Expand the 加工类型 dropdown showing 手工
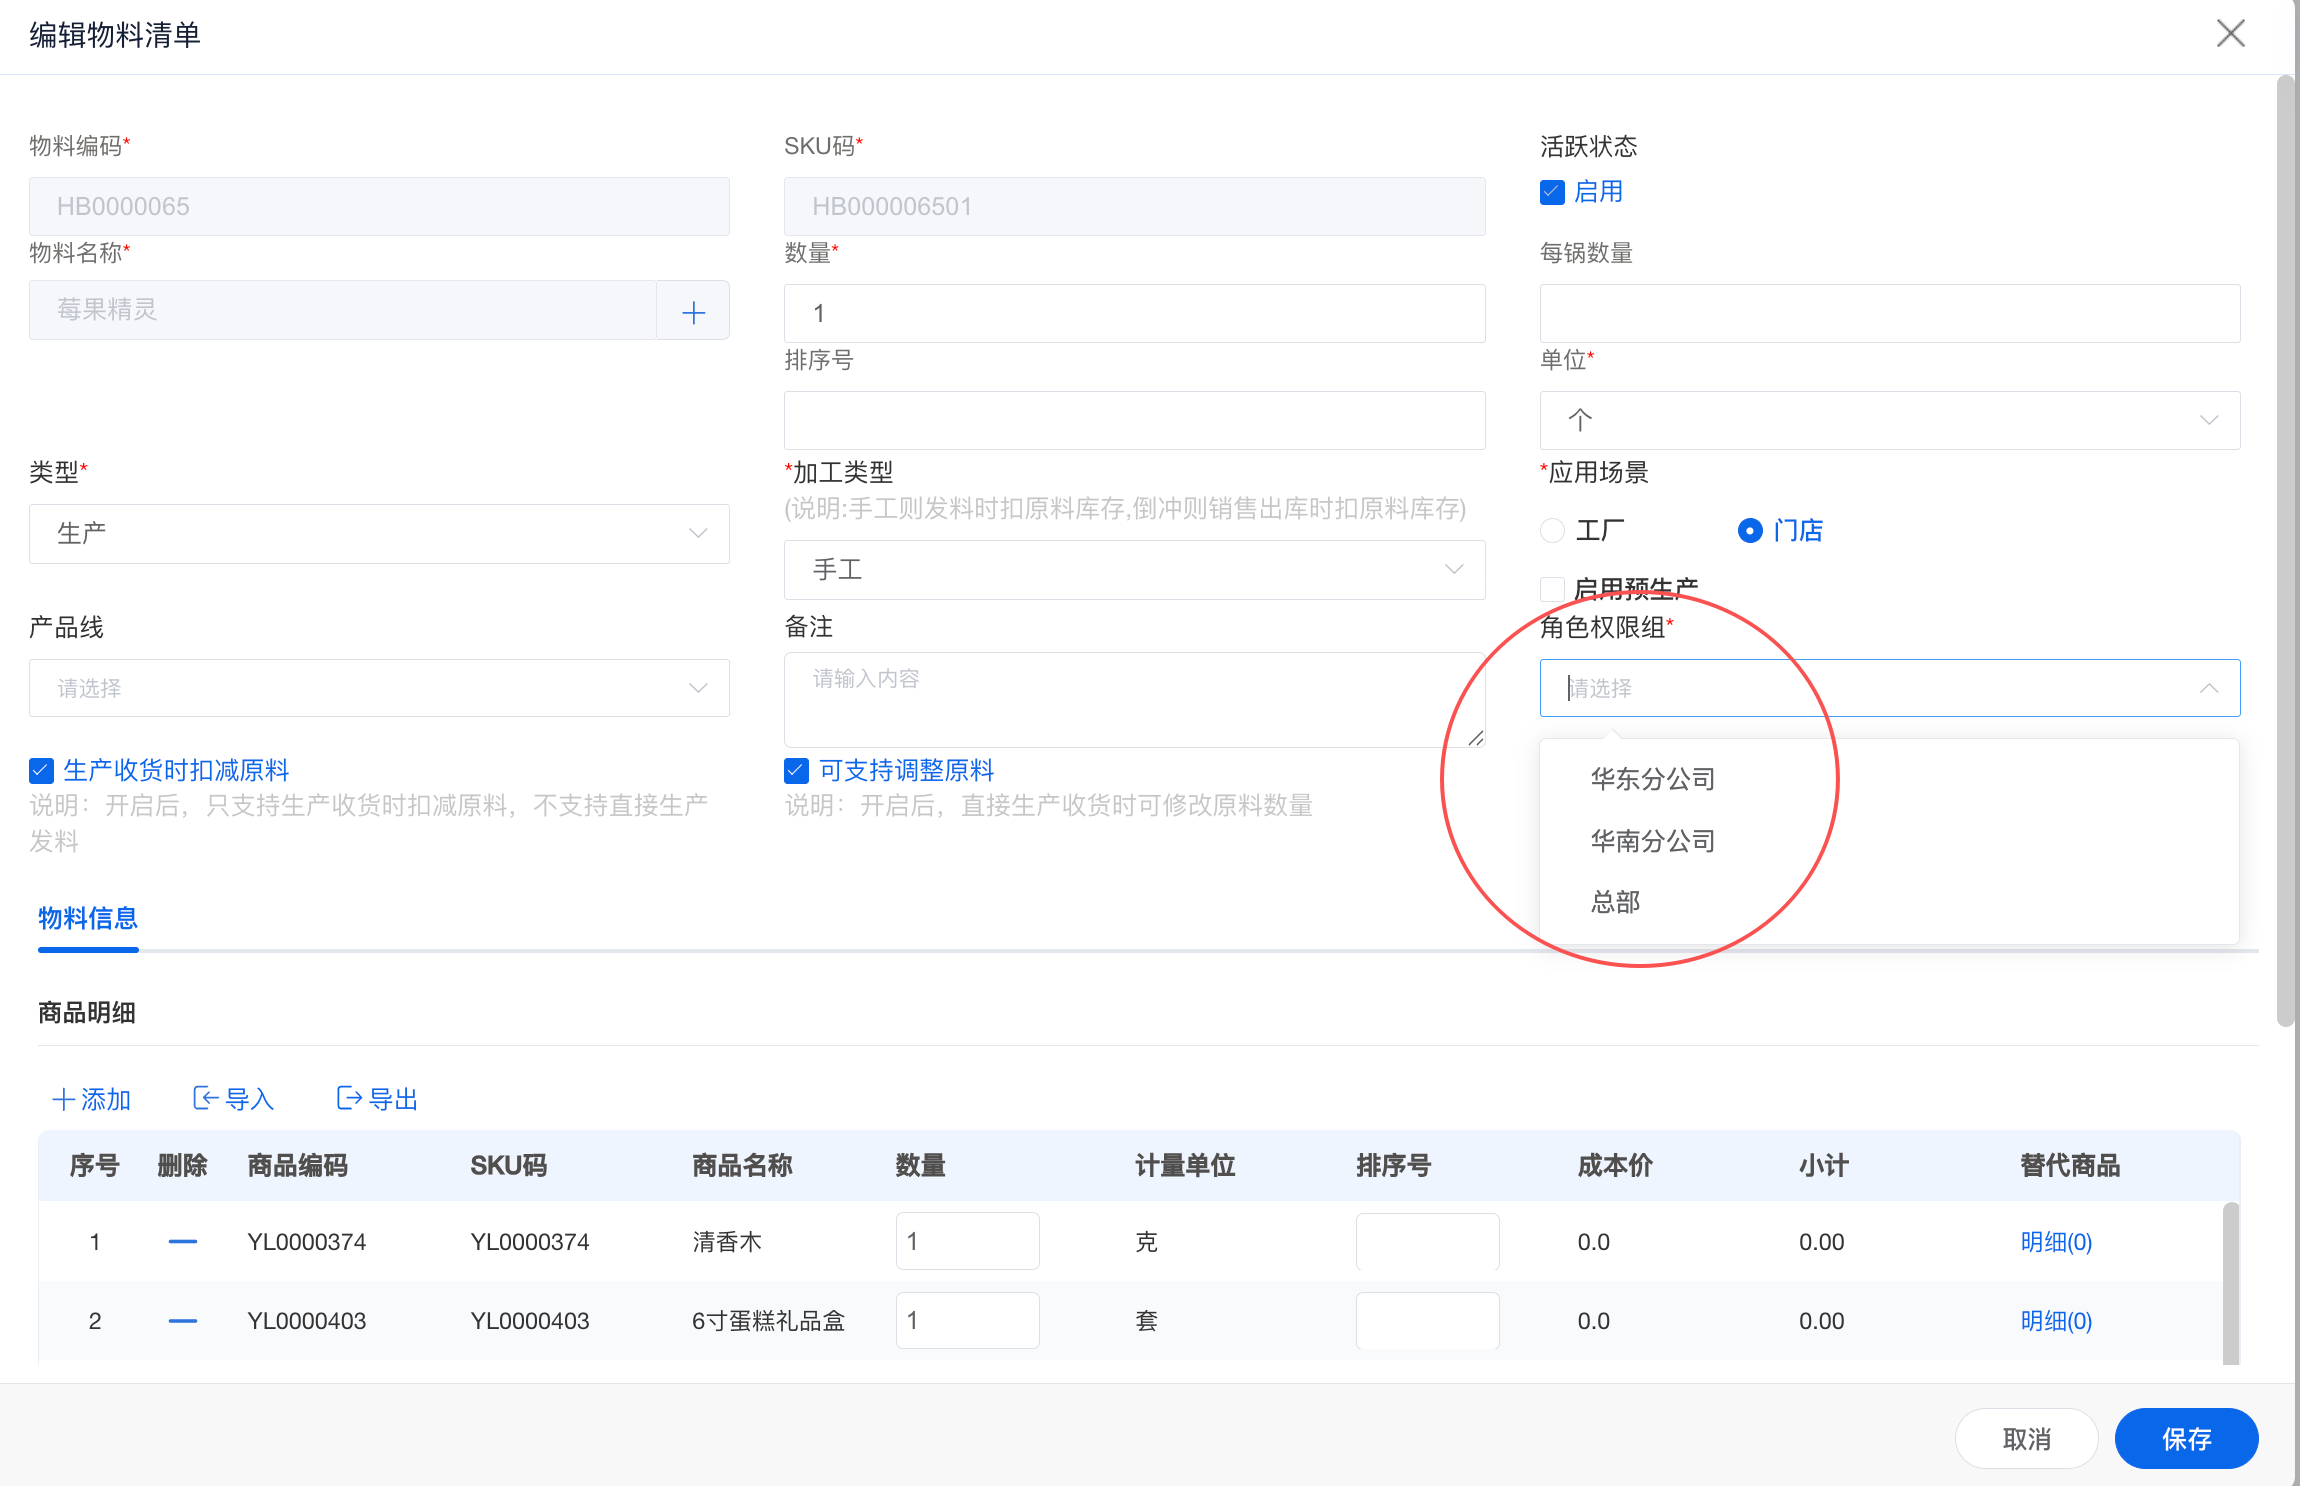The width and height of the screenshot is (2300, 1486). pos(1134,570)
